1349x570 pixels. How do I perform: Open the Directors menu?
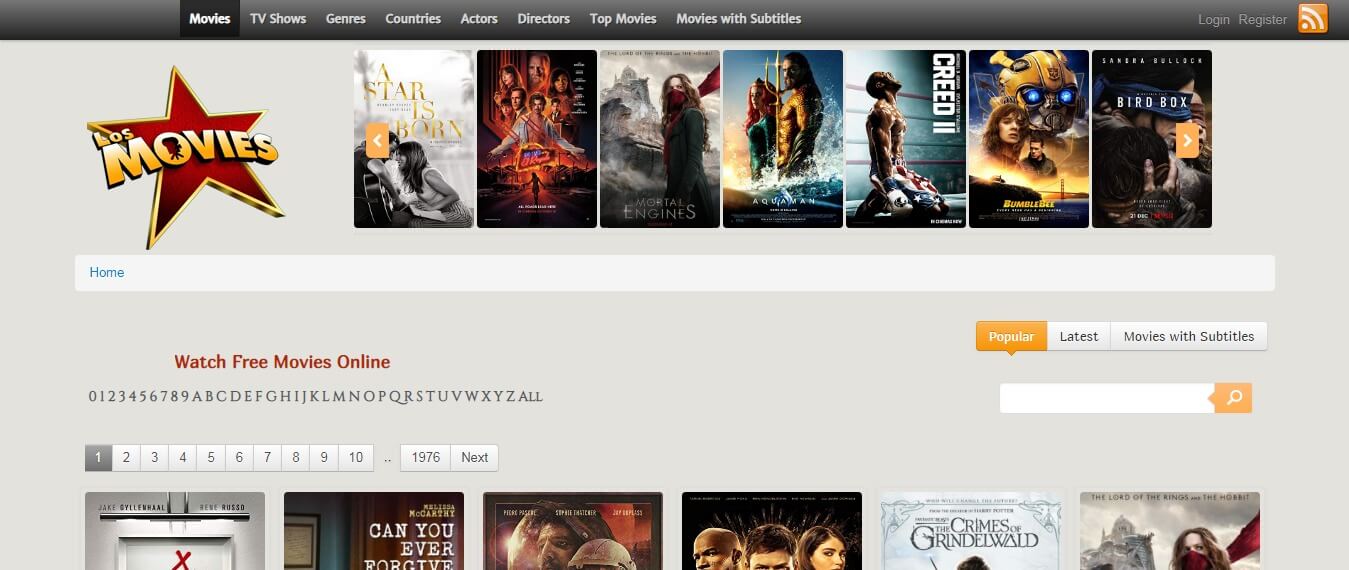pyautogui.click(x=544, y=19)
